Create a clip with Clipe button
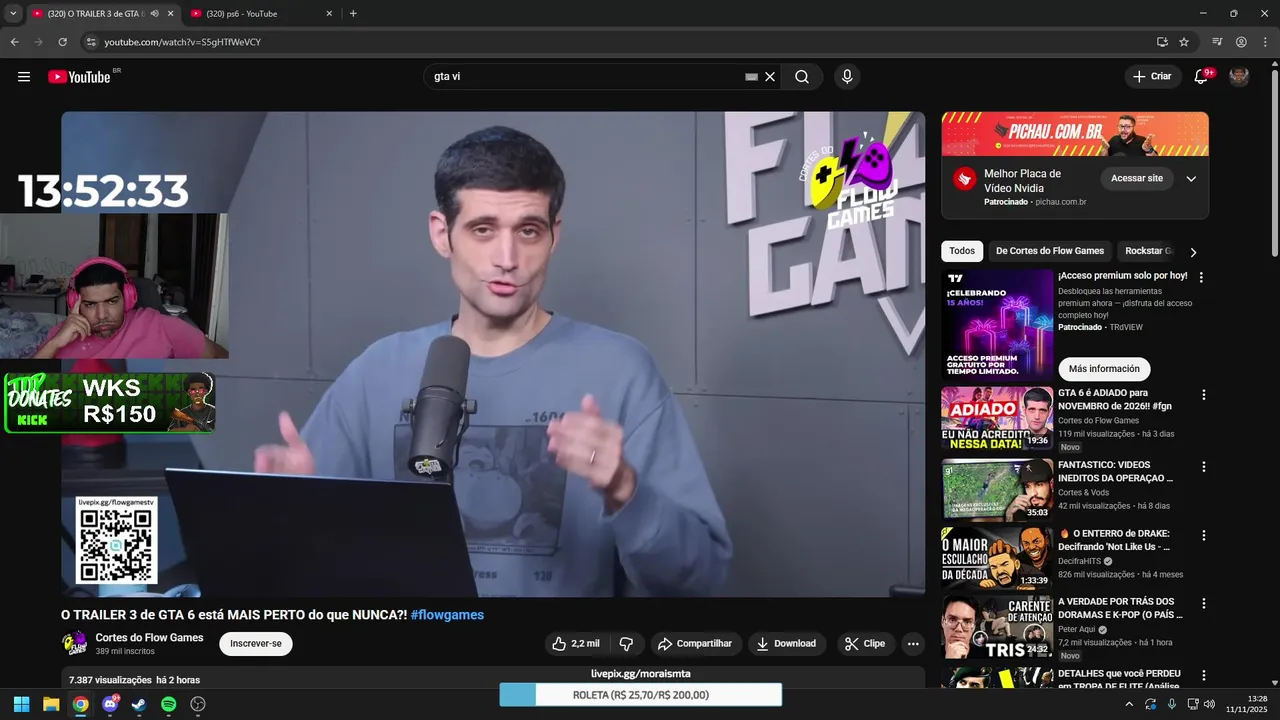Screen dimensions: 1280x720 pos(865,644)
